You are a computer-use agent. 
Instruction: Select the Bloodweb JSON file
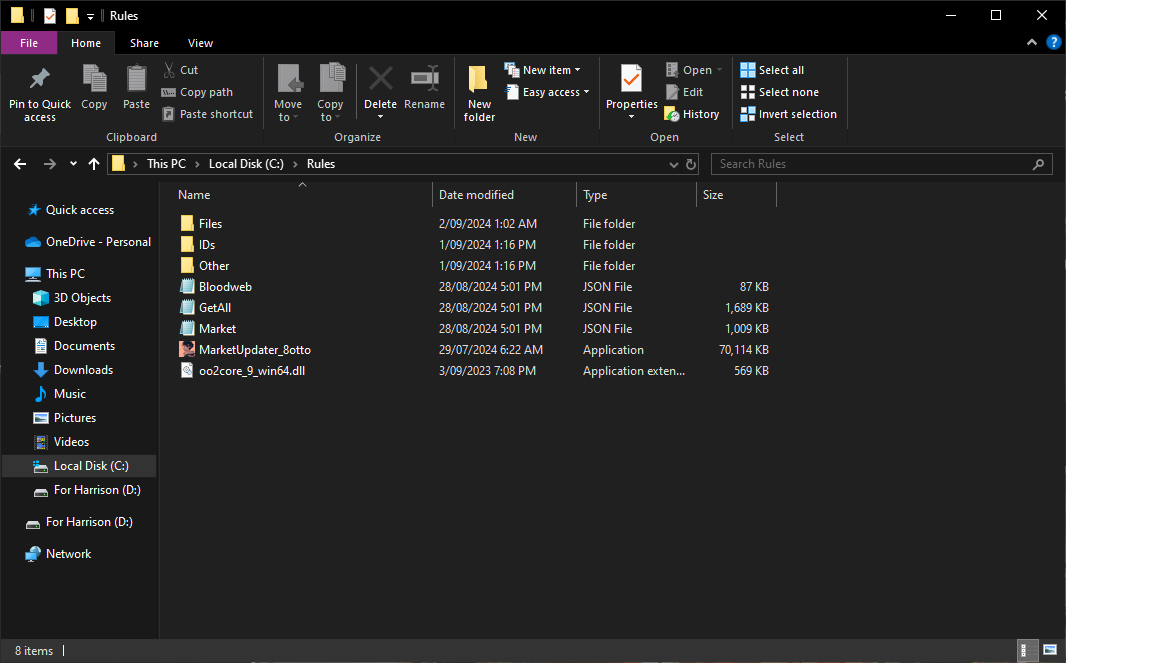tap(216, 287)
